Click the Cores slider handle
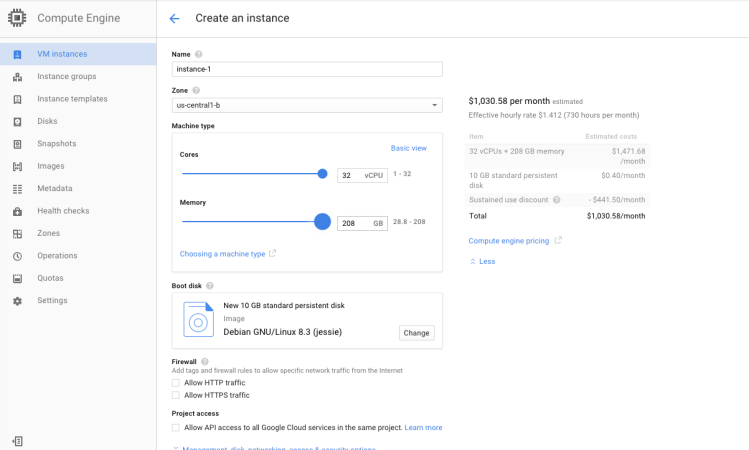The width and height of the screenshot is (749, 450). pos(322,174)
